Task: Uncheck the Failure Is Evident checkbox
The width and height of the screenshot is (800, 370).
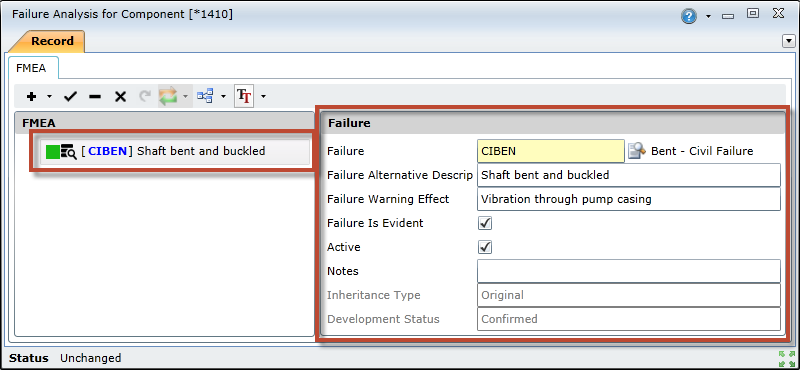Action: click(485, 223)
